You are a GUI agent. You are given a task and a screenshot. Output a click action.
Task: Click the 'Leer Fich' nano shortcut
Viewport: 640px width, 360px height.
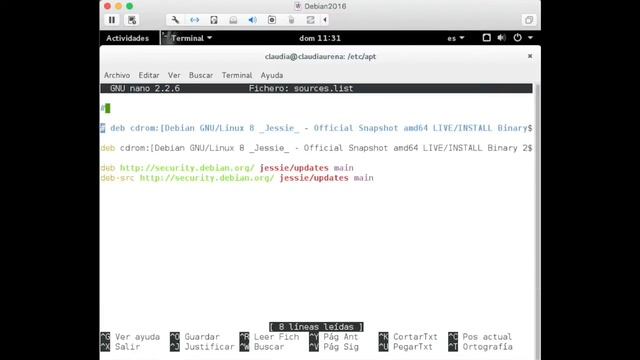point(269,337)
